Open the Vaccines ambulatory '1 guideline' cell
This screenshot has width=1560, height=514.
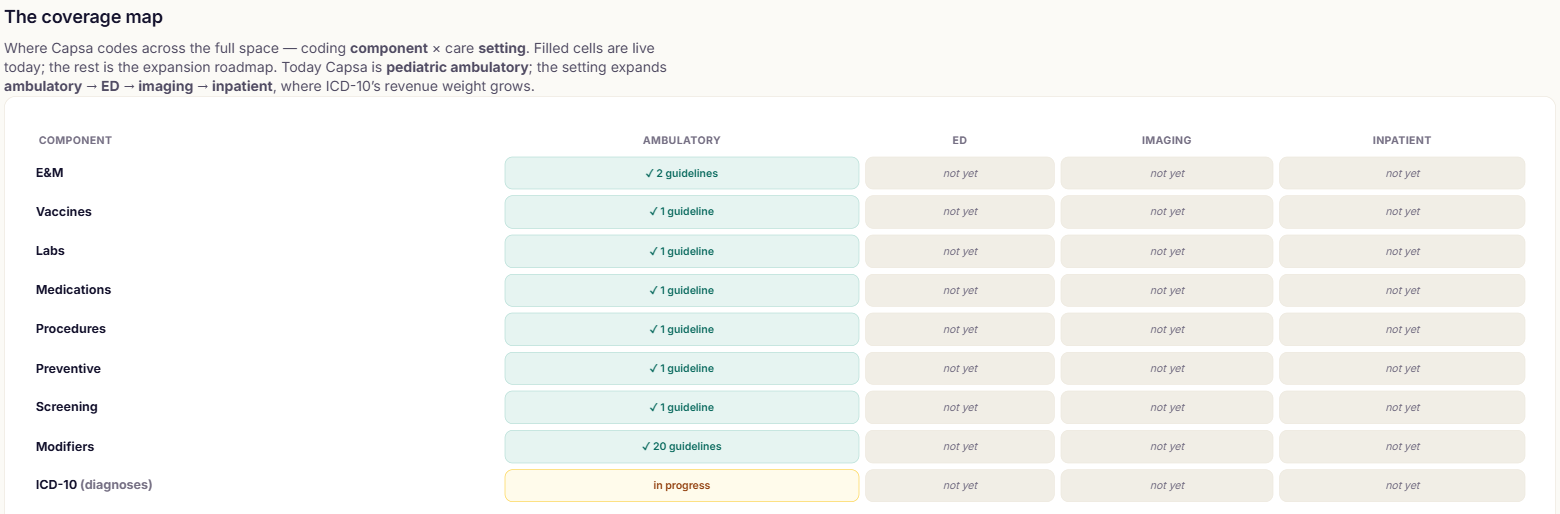tap(681, 212)
